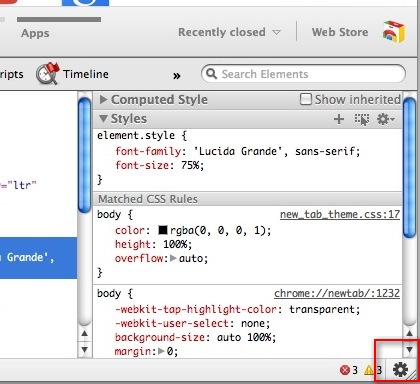The width and height of the screenshot is (420, 384).
Task: Focus the Search Elements field
Action: tap(303, 74)
